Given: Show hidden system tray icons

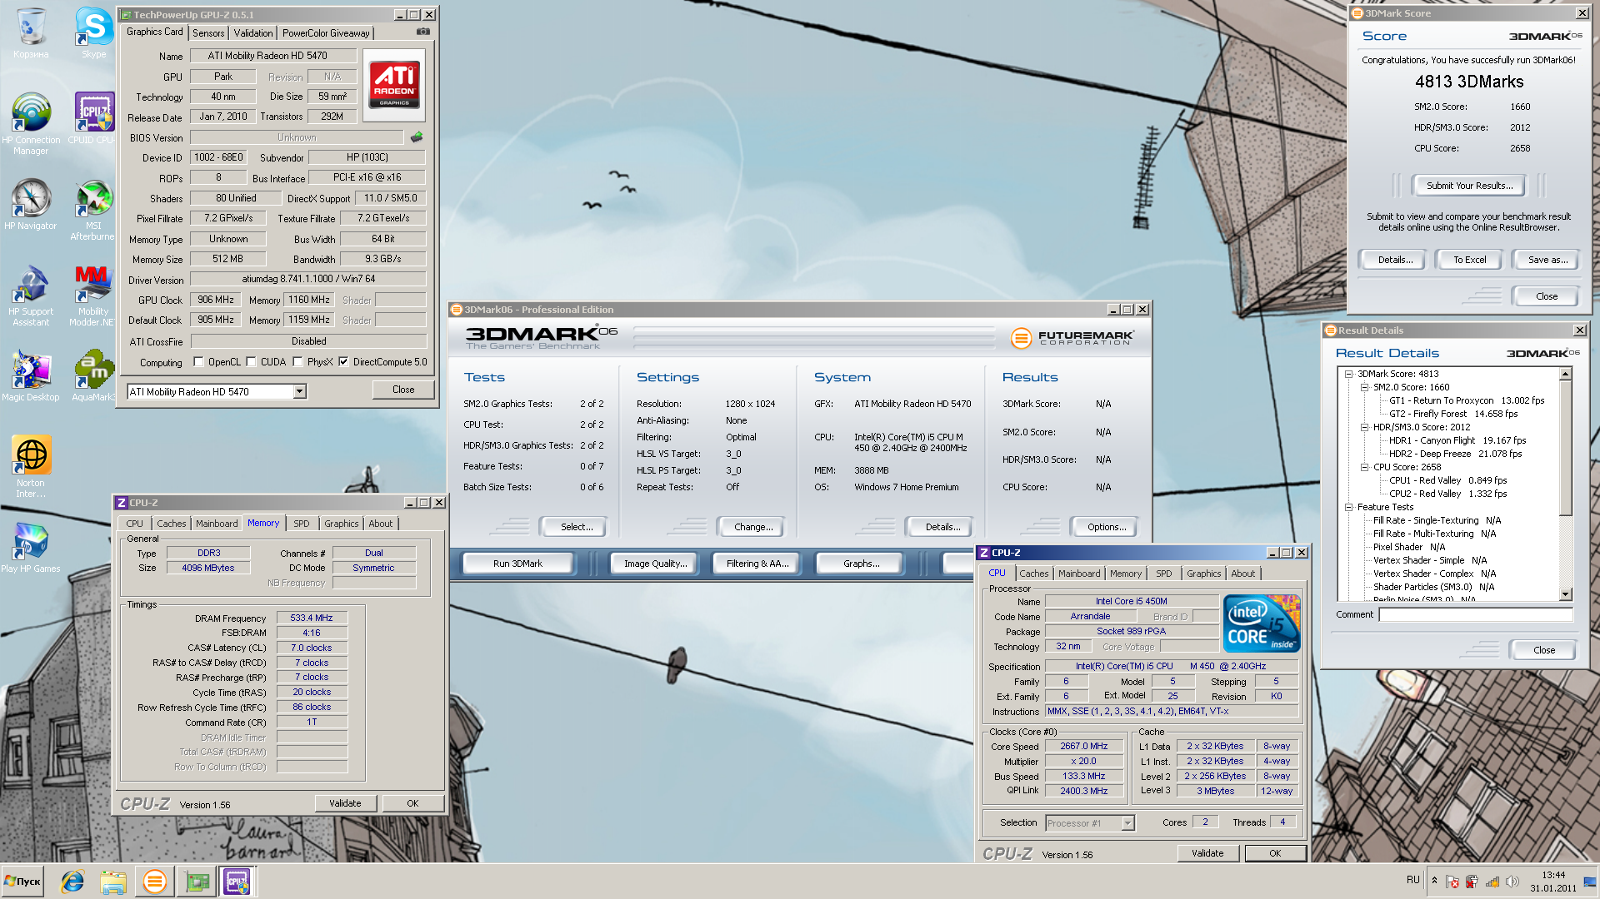Looking at the screenshot, I should [x=1434, y=881].
